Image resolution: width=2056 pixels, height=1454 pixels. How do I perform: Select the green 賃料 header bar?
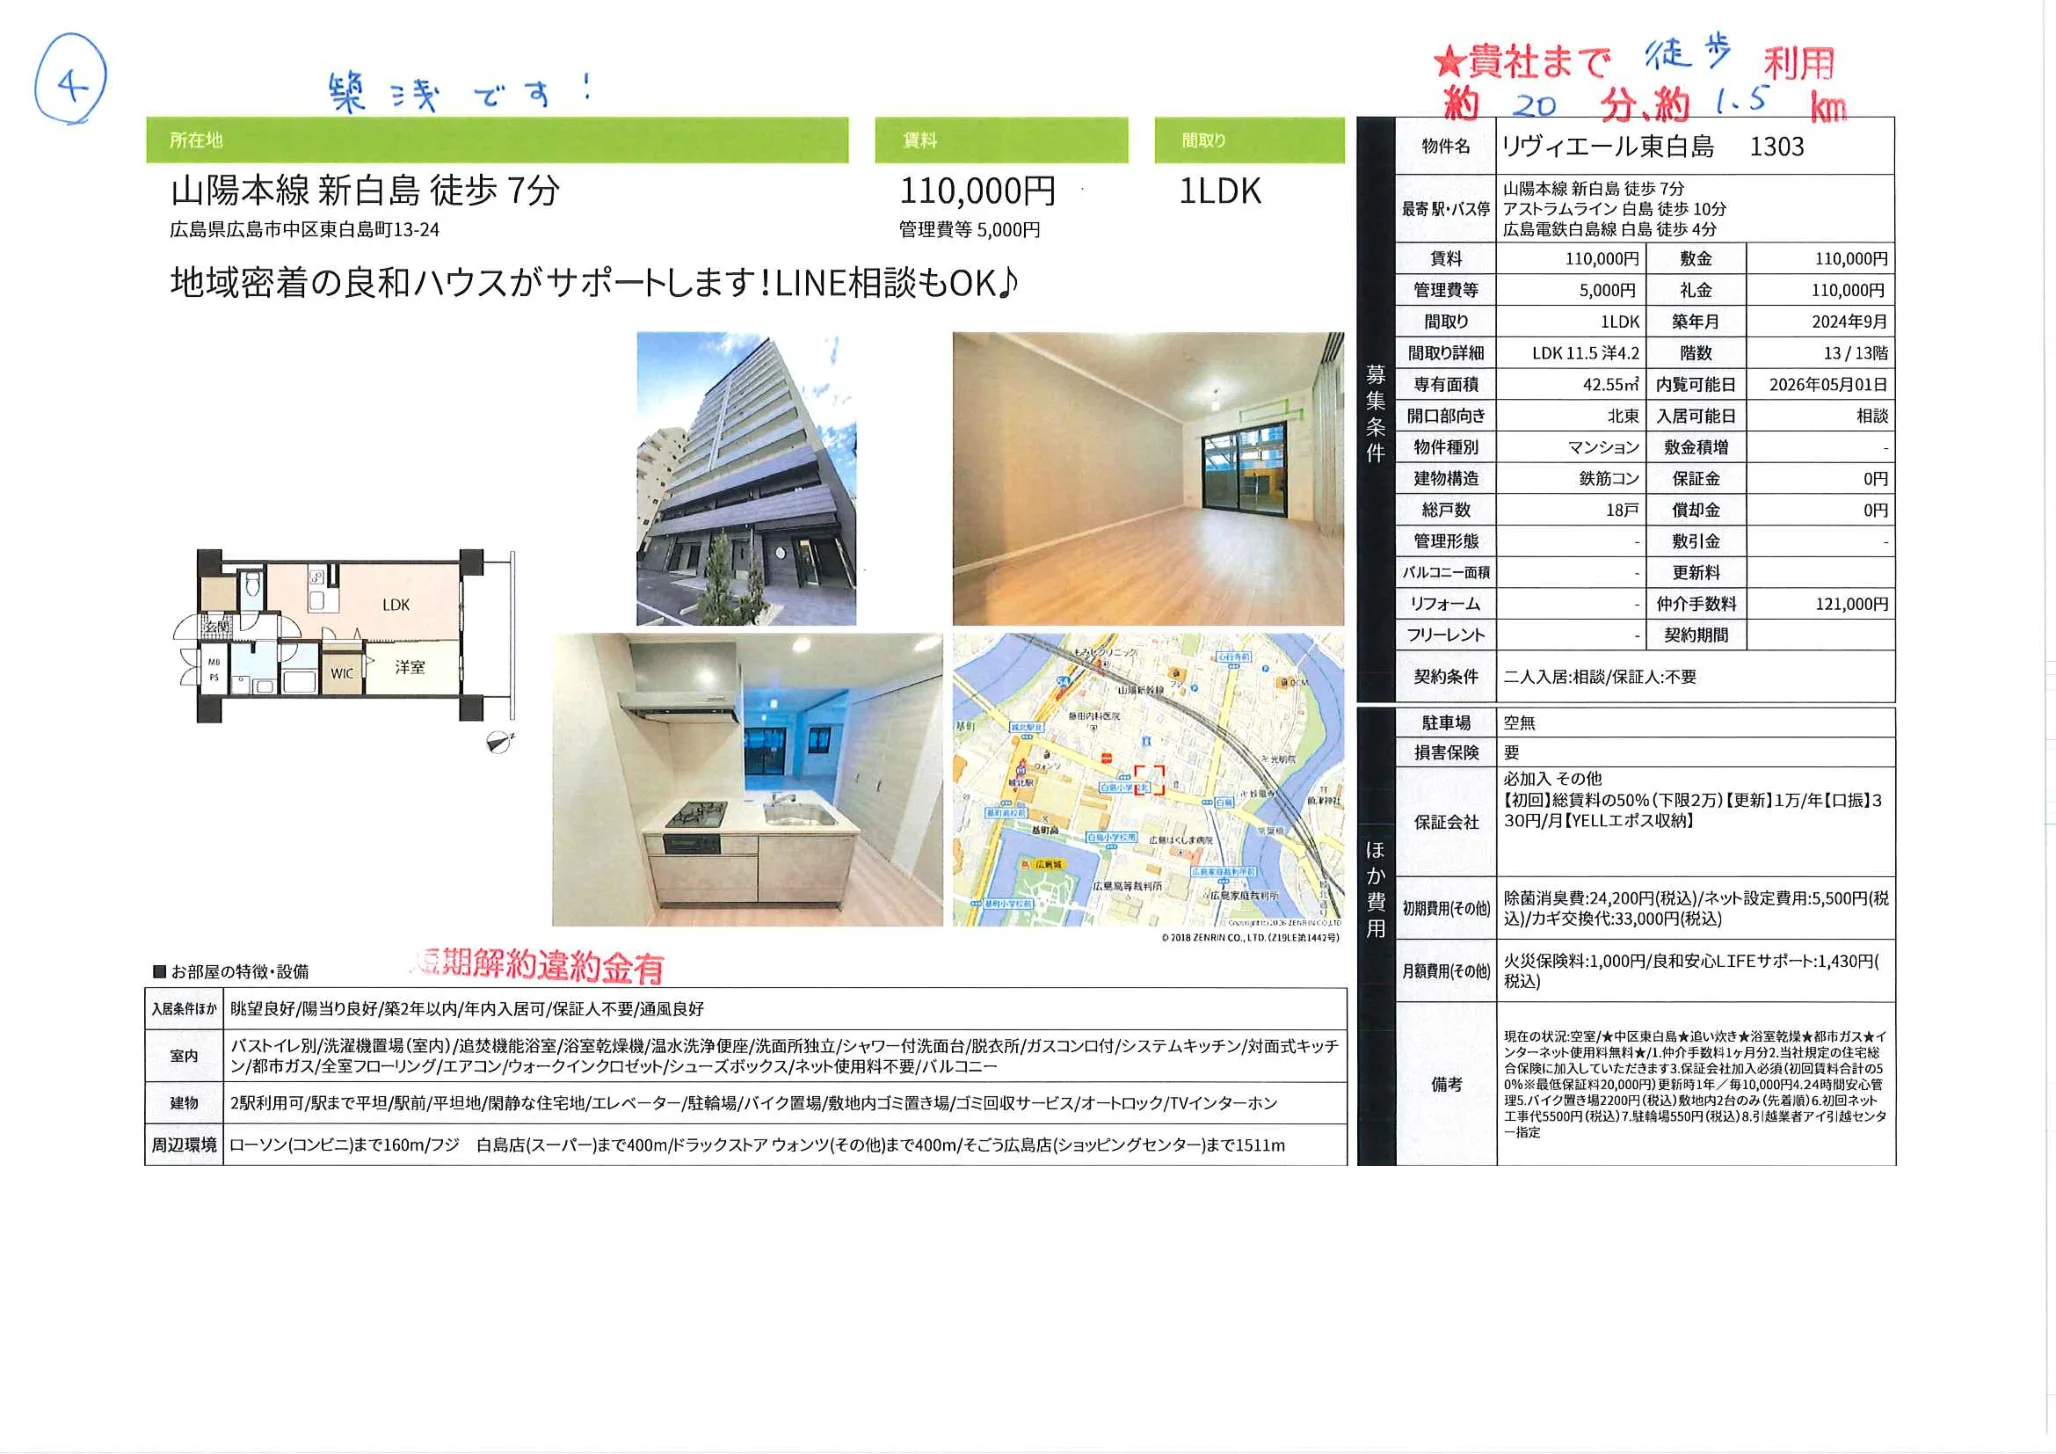[1001, 140]
